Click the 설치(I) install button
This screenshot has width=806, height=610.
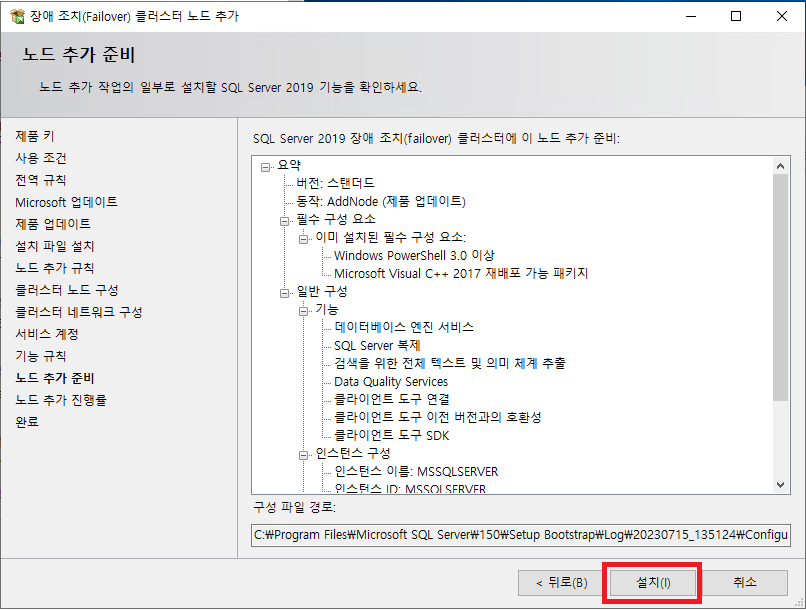click(653, 583)
